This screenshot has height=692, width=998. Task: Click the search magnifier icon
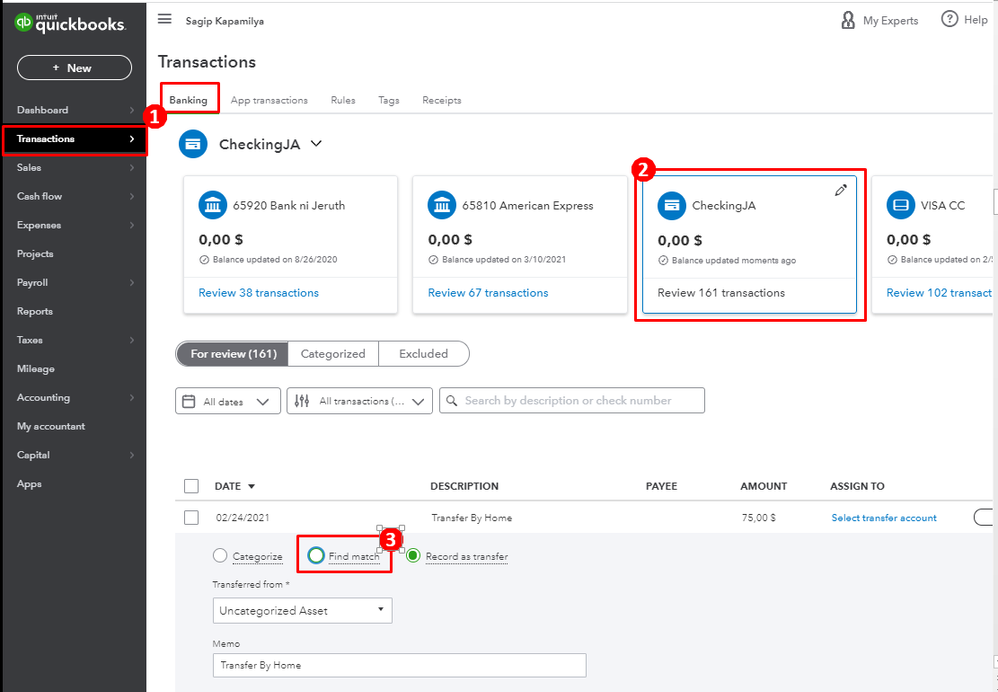452,400
